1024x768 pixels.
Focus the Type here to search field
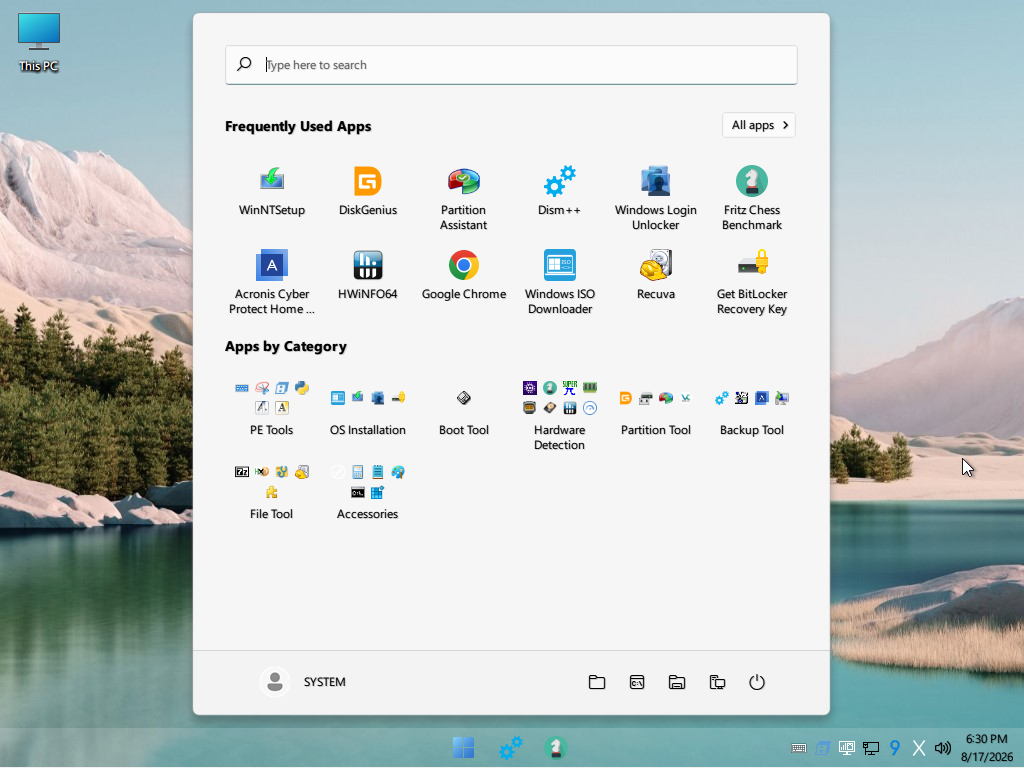(x=511, y=65)
